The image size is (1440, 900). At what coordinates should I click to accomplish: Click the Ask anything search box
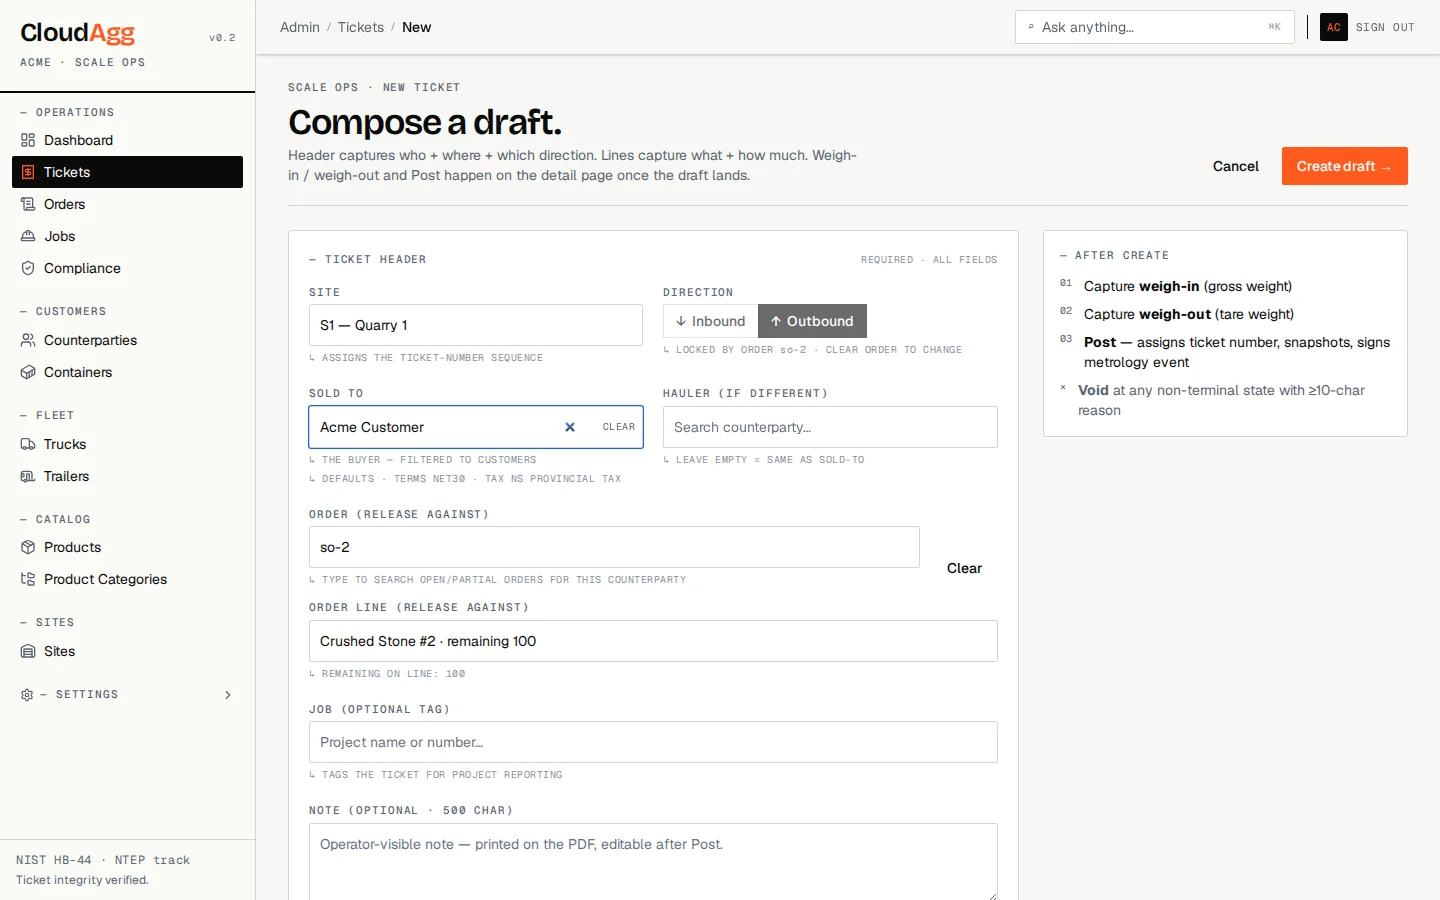(x=1155, y=27)
